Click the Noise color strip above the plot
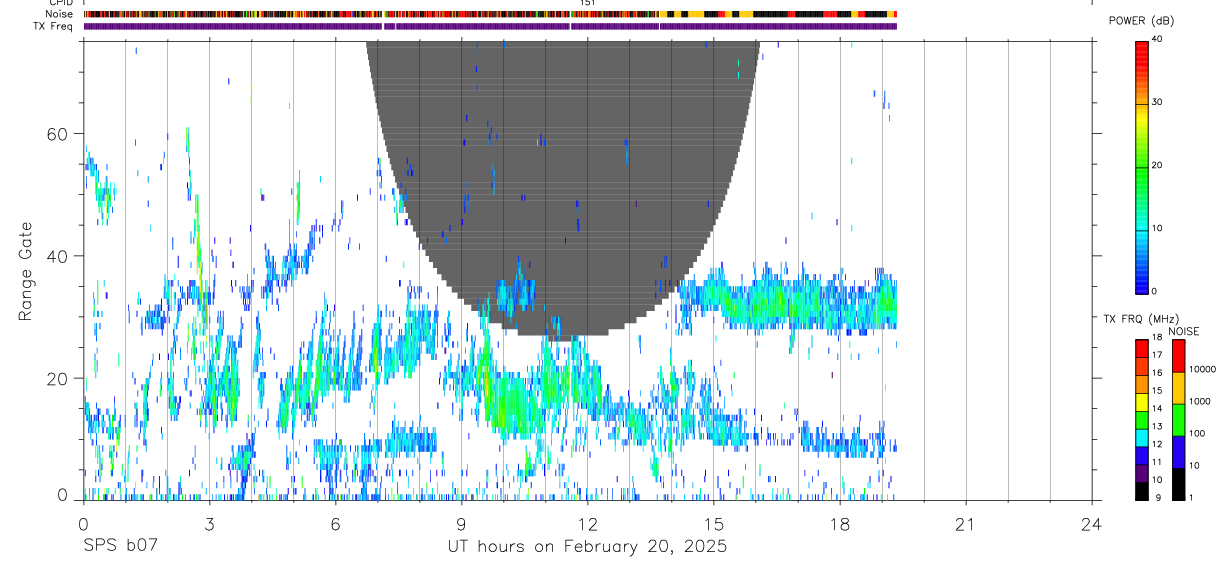 click(x=490, y=14)
